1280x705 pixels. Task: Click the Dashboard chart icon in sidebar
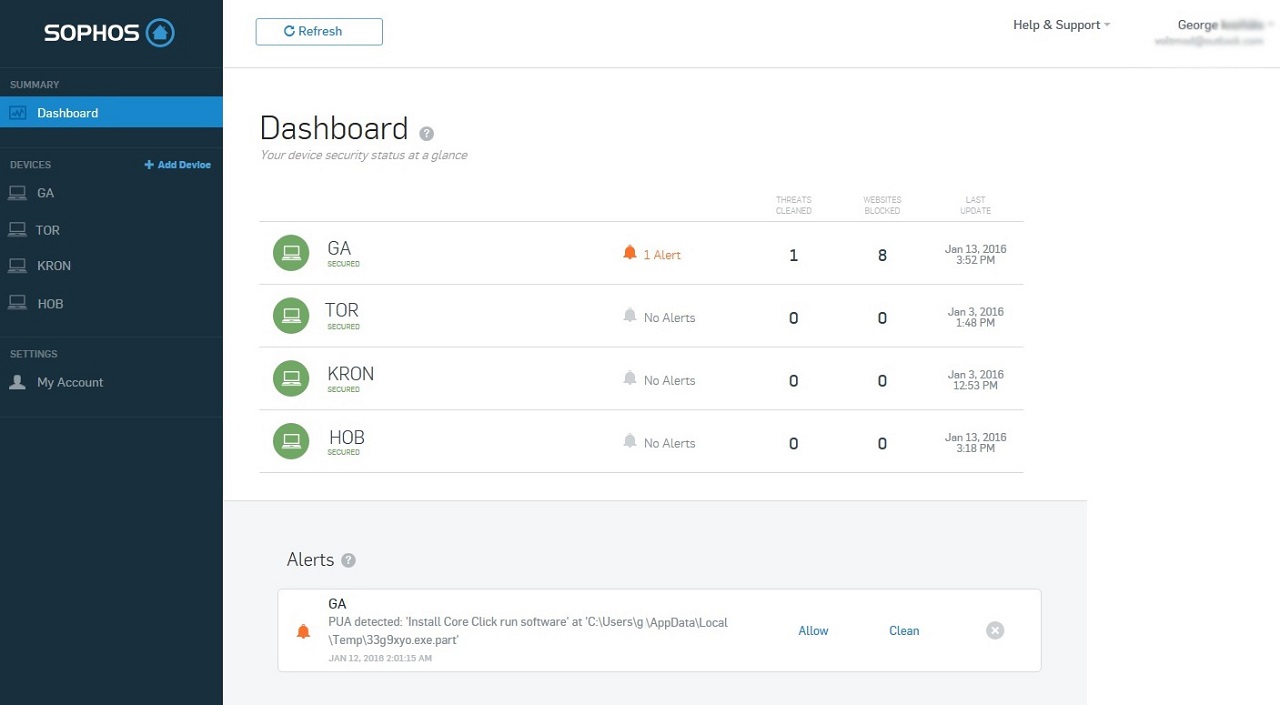[18, 113]
